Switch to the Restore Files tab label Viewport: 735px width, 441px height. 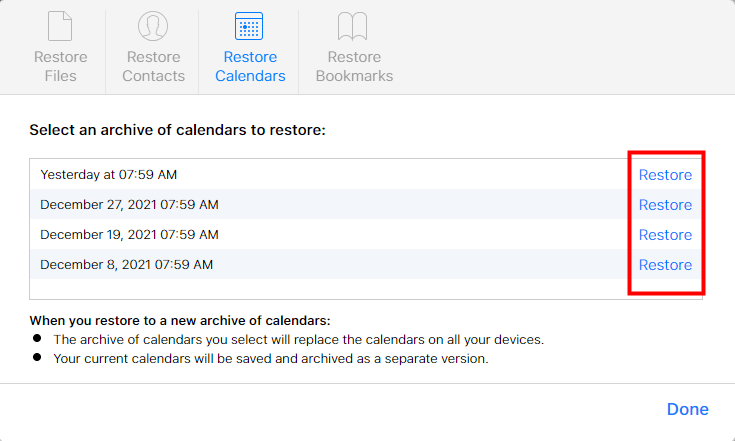click(x=60, y=66)
